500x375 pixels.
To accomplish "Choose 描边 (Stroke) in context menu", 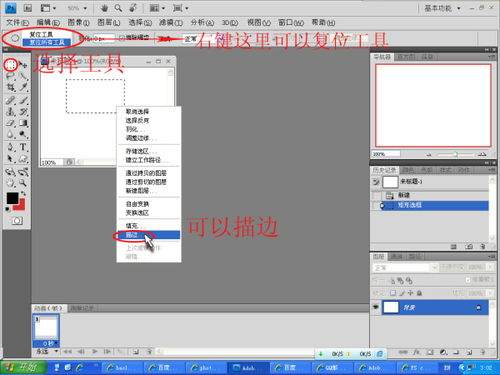I will [148, 235].
